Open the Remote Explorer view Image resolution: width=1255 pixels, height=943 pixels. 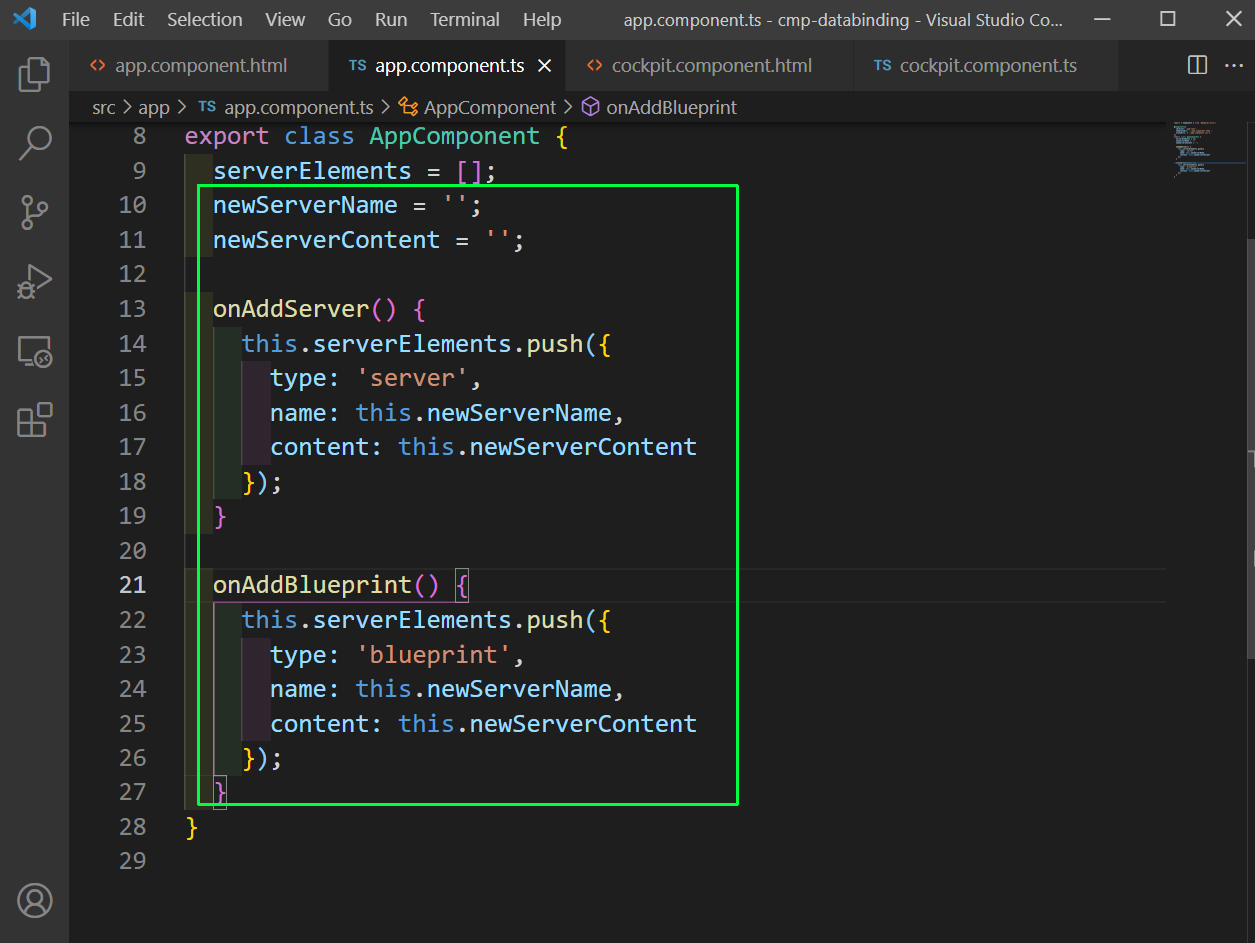34,351
